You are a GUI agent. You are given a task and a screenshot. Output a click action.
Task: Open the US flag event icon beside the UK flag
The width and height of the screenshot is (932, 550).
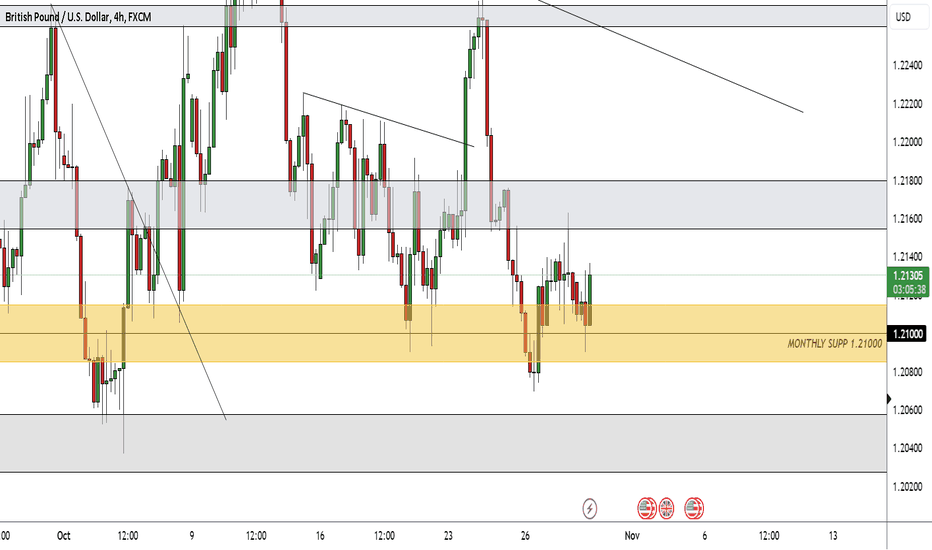(646, 508)
